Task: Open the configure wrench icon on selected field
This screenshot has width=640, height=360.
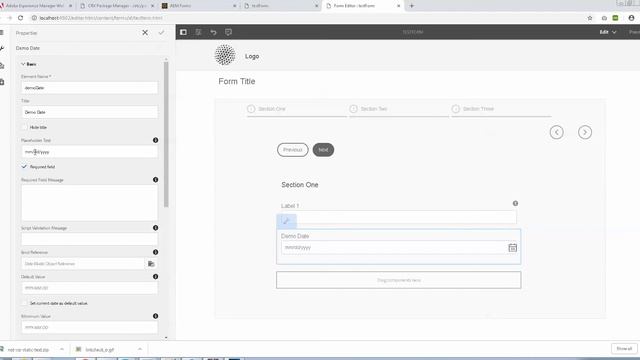Action: pyautogui.click(x=286, y=221)
